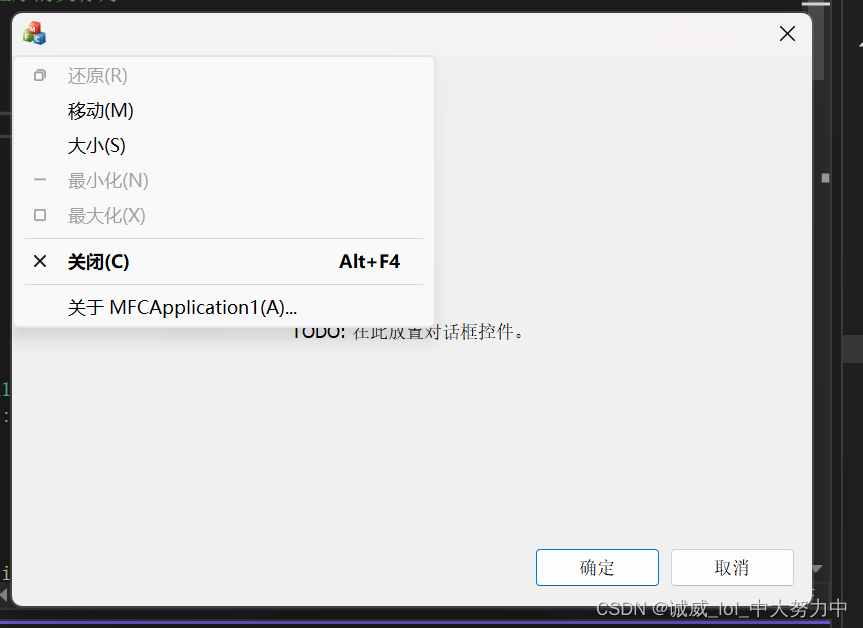Click the restore icon beside 还原(R)
The width and height of the screenshot is (863, 628).
40,75
